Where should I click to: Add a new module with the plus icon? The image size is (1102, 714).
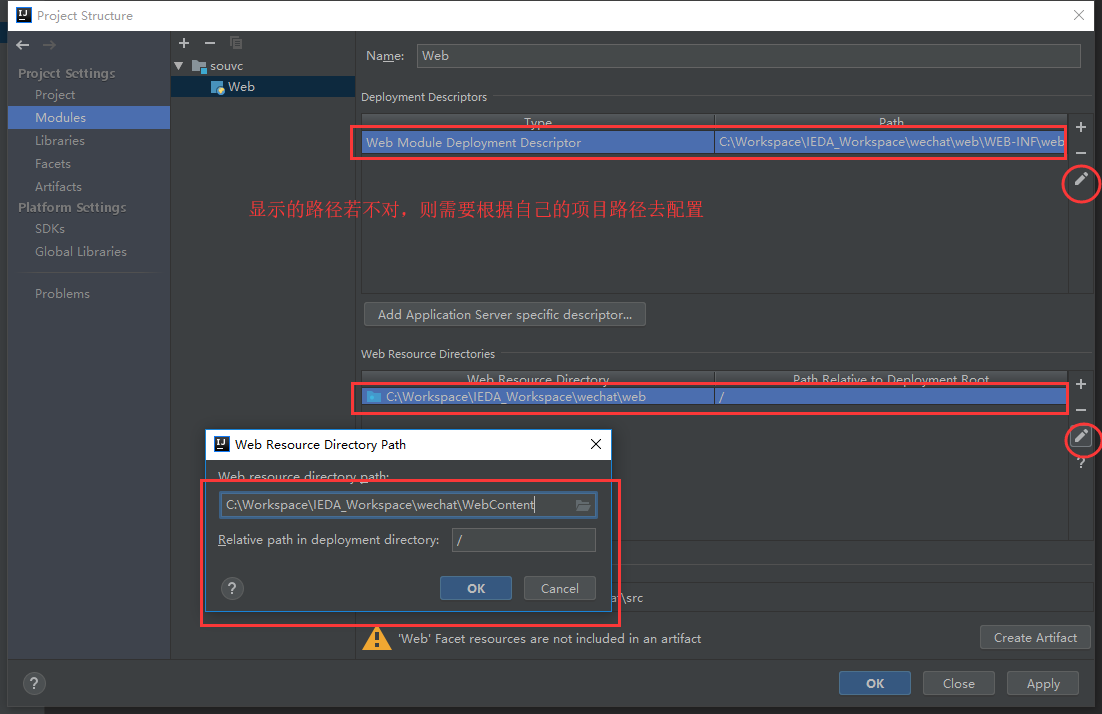click(x=184, y=43)
